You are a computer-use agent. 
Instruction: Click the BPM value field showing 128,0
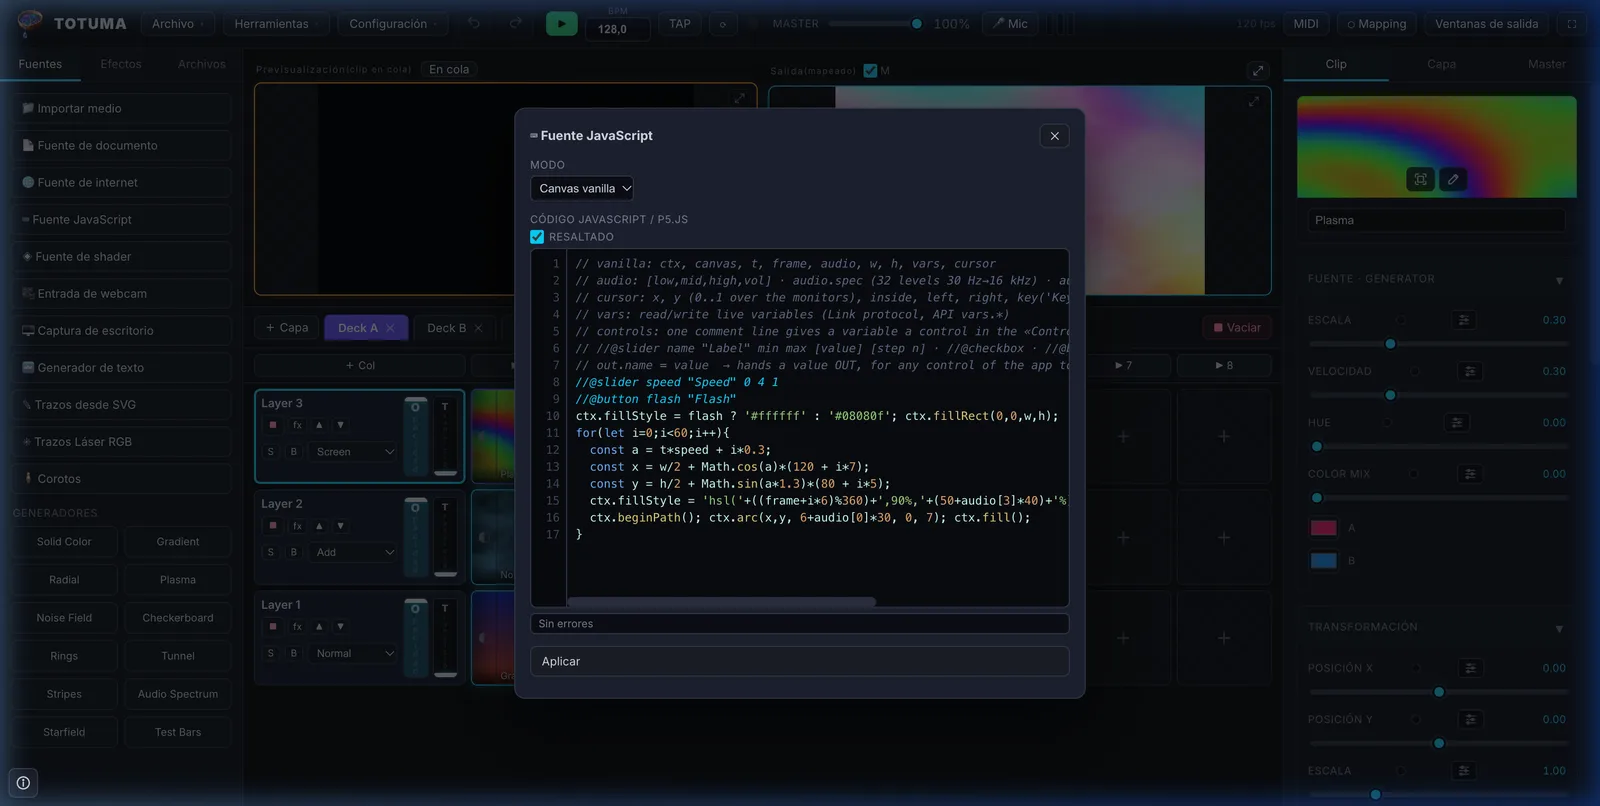[612, 29]
